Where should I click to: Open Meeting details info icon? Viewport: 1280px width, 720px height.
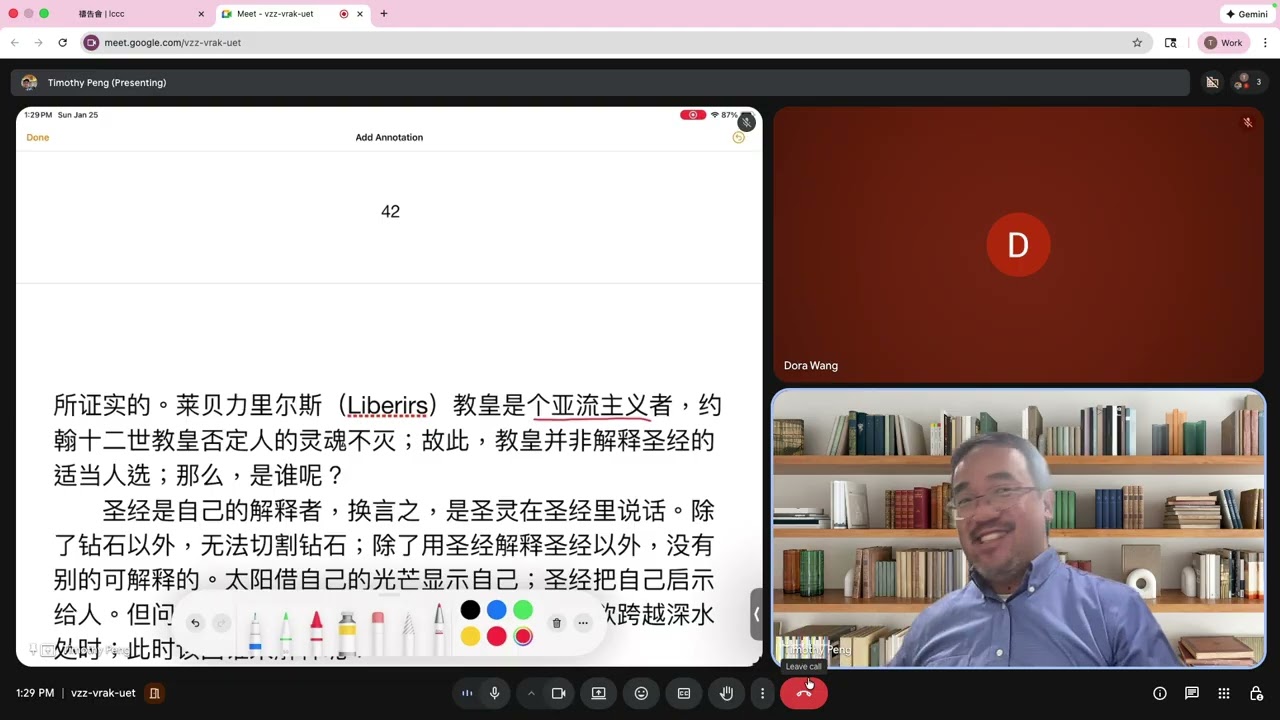coord(1160,693)
